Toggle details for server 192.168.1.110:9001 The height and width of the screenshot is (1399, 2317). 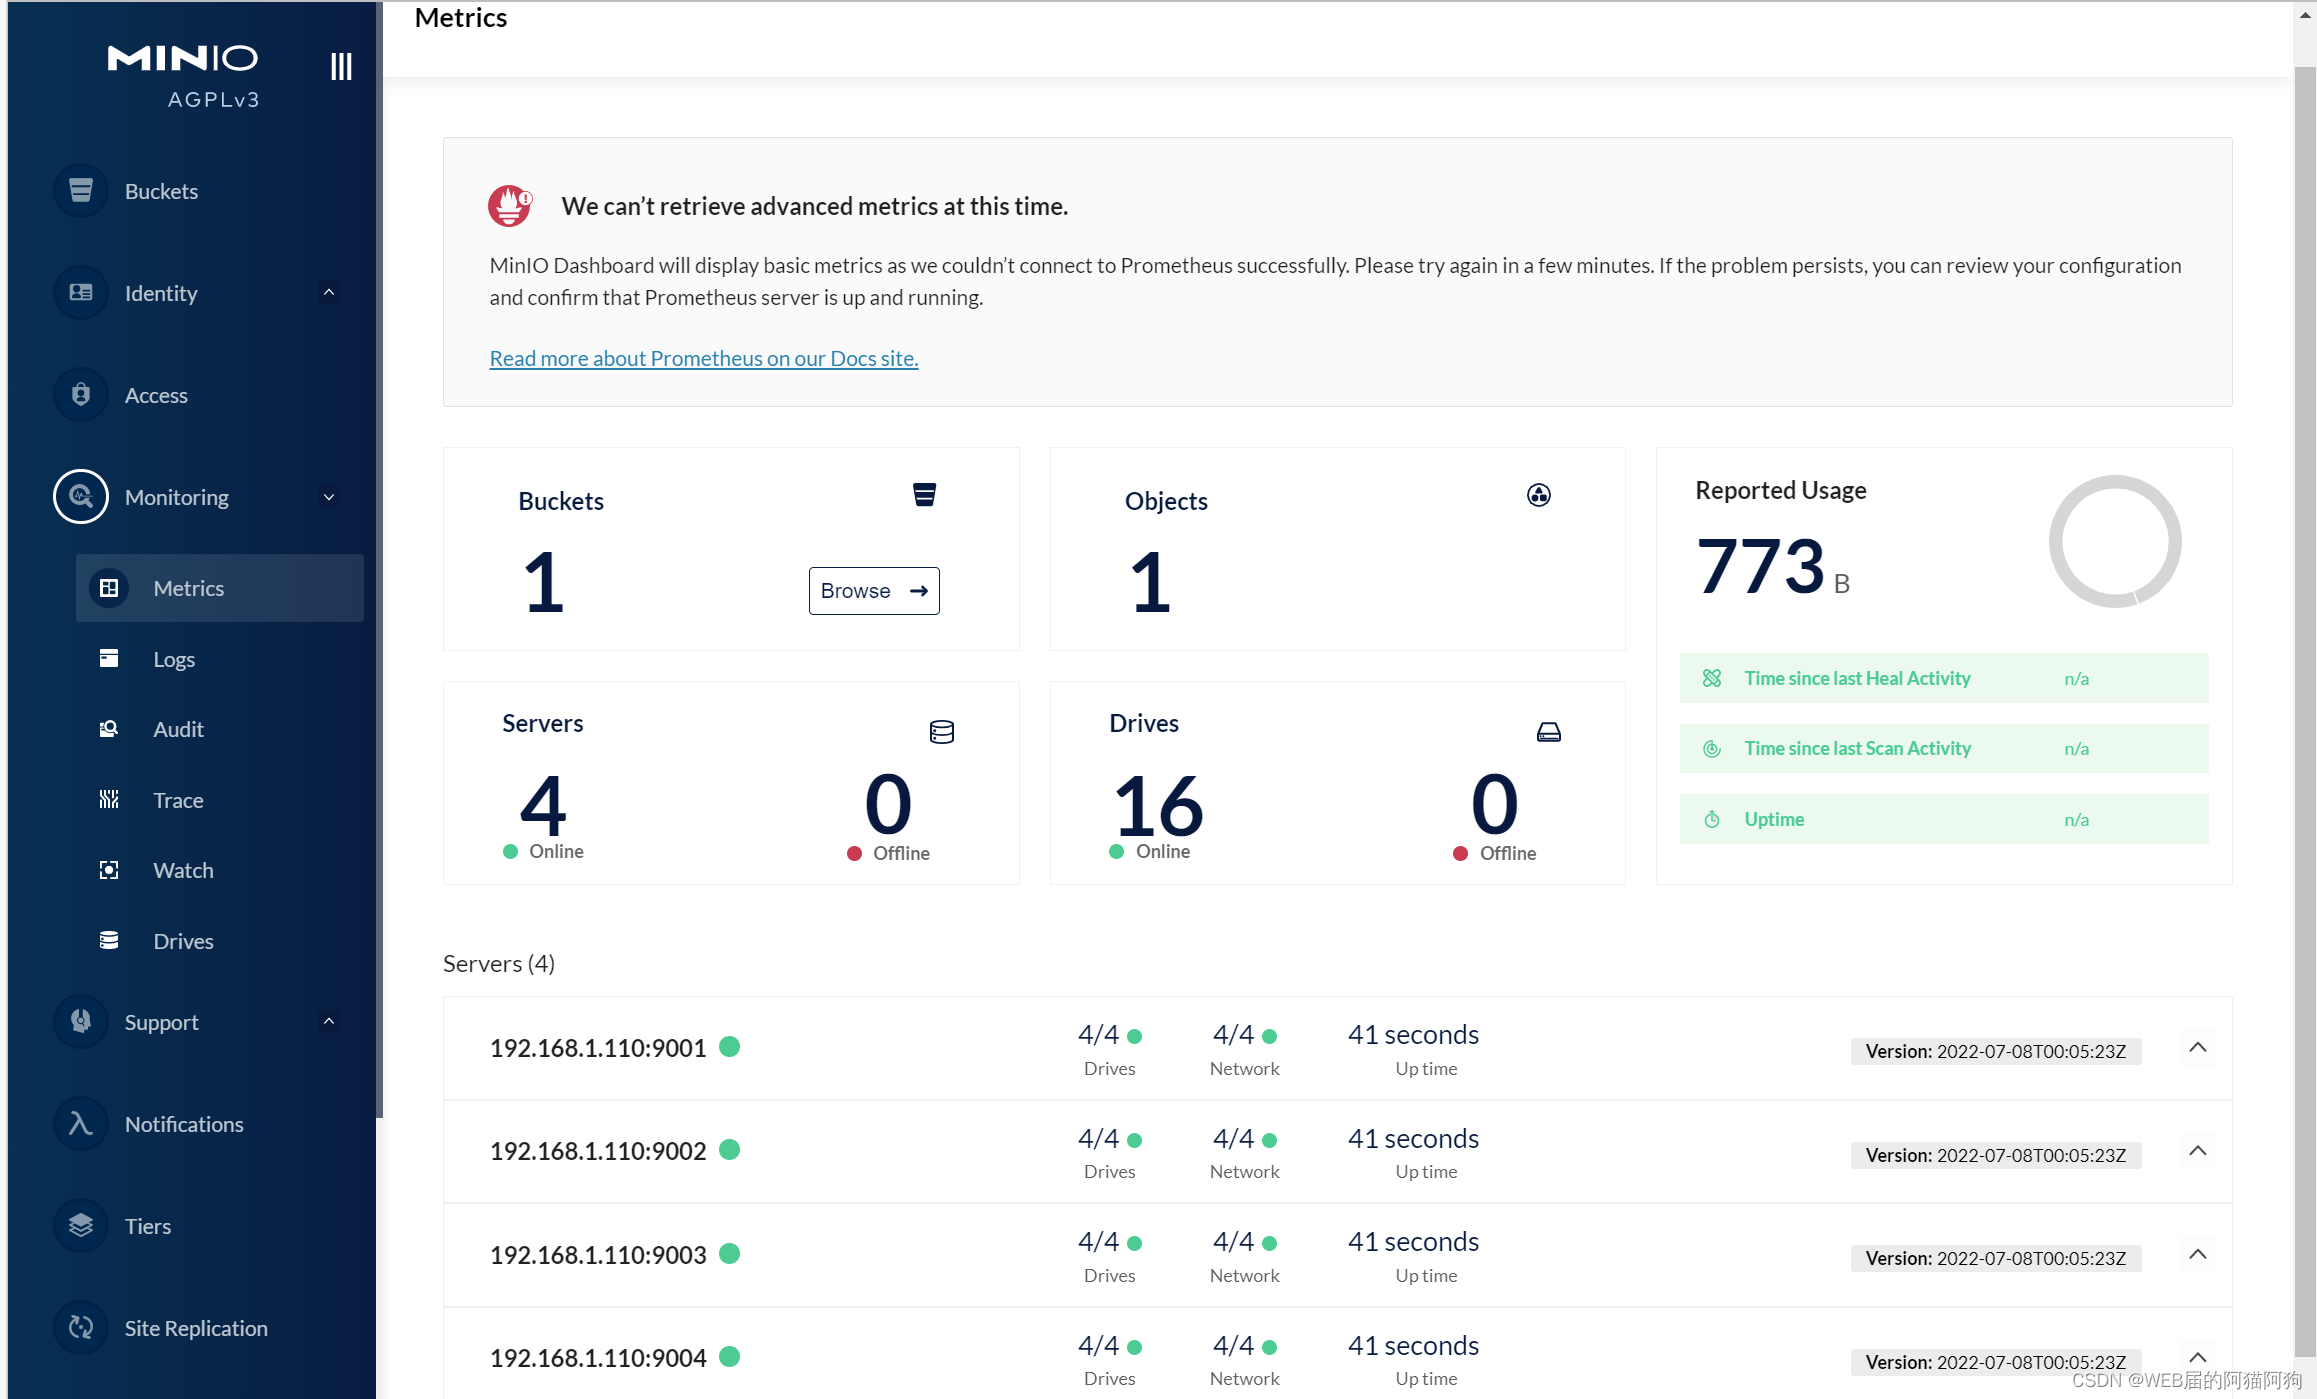(2198, 1047)
